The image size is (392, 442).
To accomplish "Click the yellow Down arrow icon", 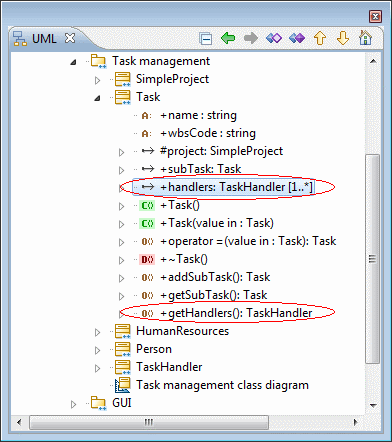I will point(343,38).
